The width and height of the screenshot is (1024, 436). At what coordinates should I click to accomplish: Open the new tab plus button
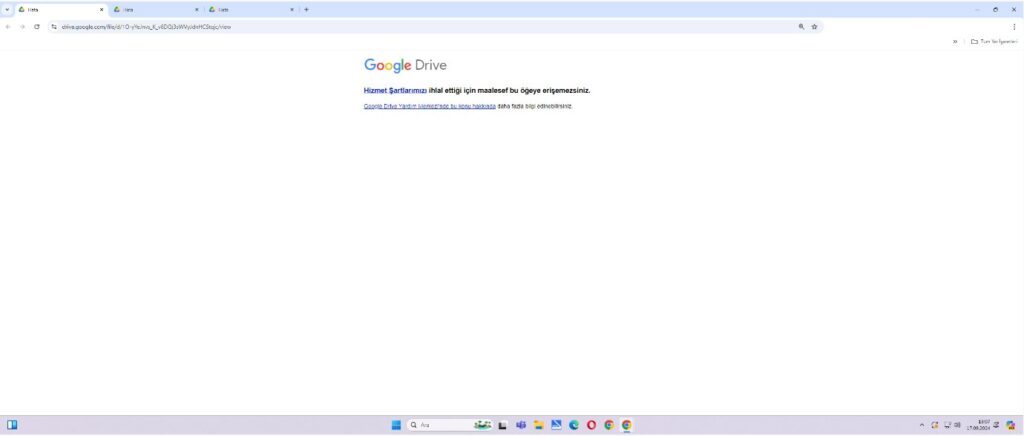pyautogui.click(x=306, y=10)
